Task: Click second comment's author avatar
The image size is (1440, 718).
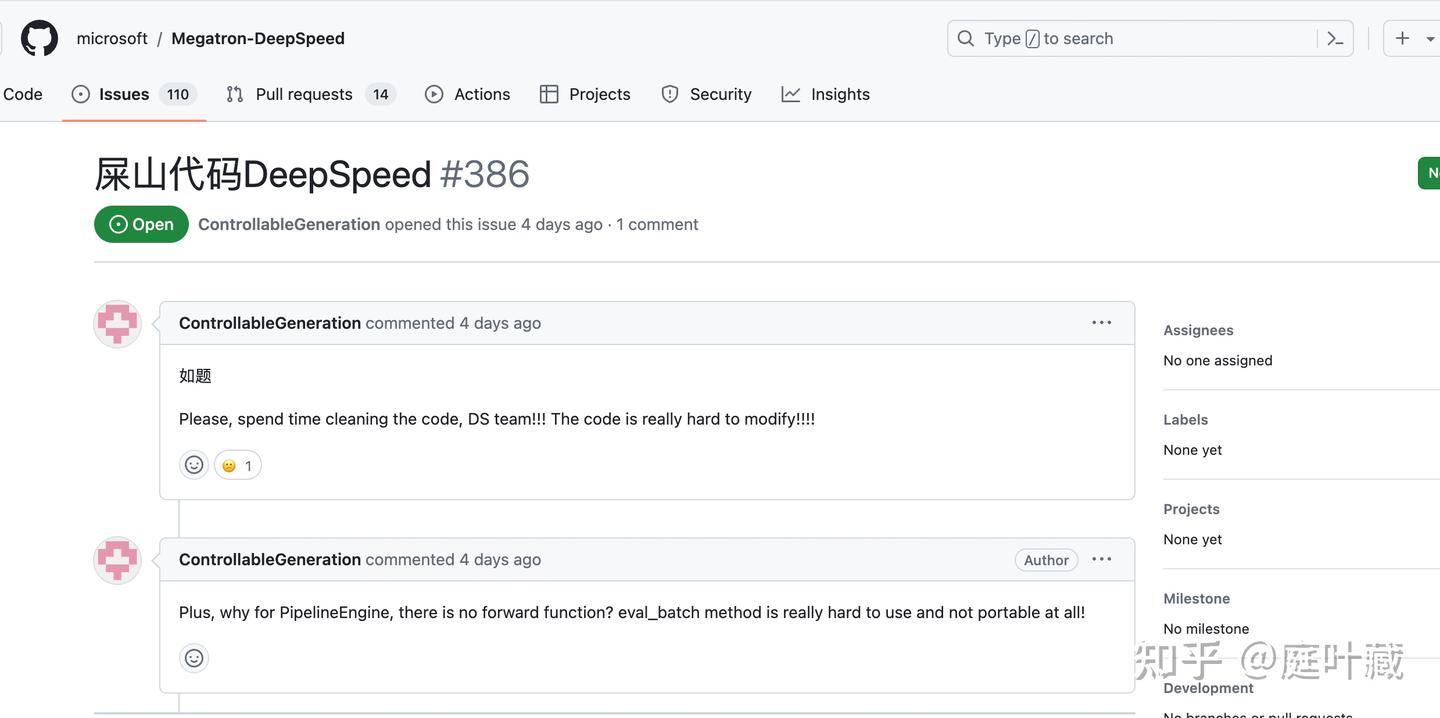Action: point(117,560)
